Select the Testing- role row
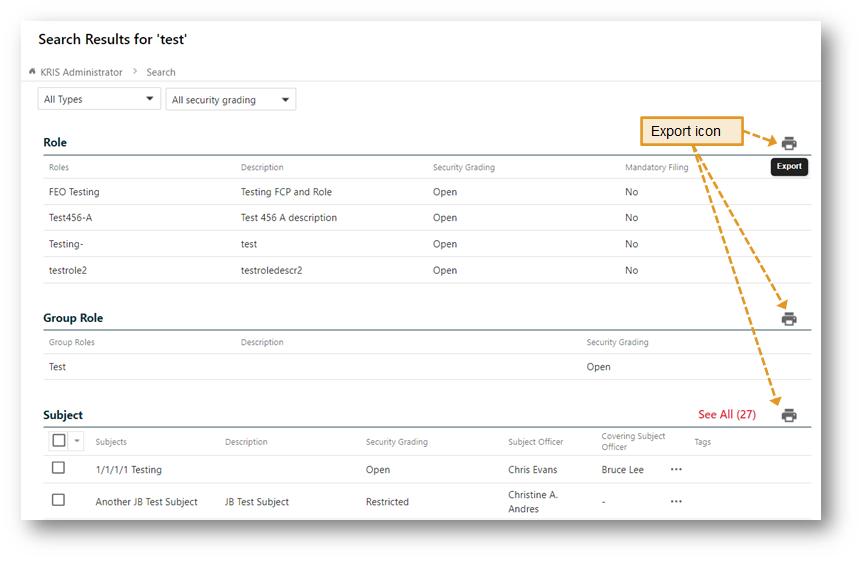 (x=427, y=244)
